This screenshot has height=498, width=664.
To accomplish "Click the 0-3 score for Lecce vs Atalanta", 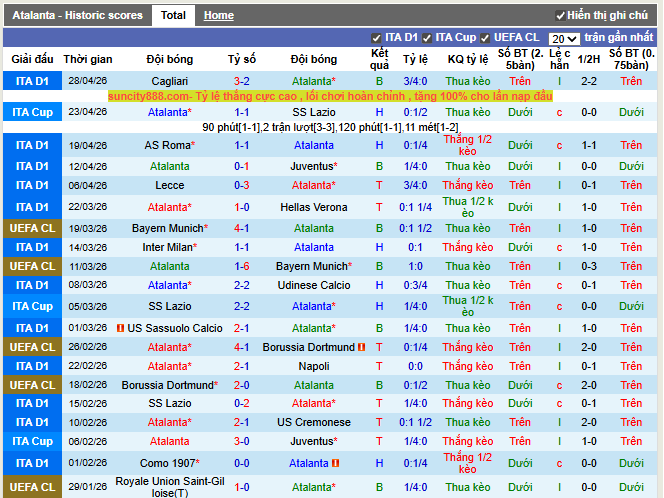I will coord(242,185).
